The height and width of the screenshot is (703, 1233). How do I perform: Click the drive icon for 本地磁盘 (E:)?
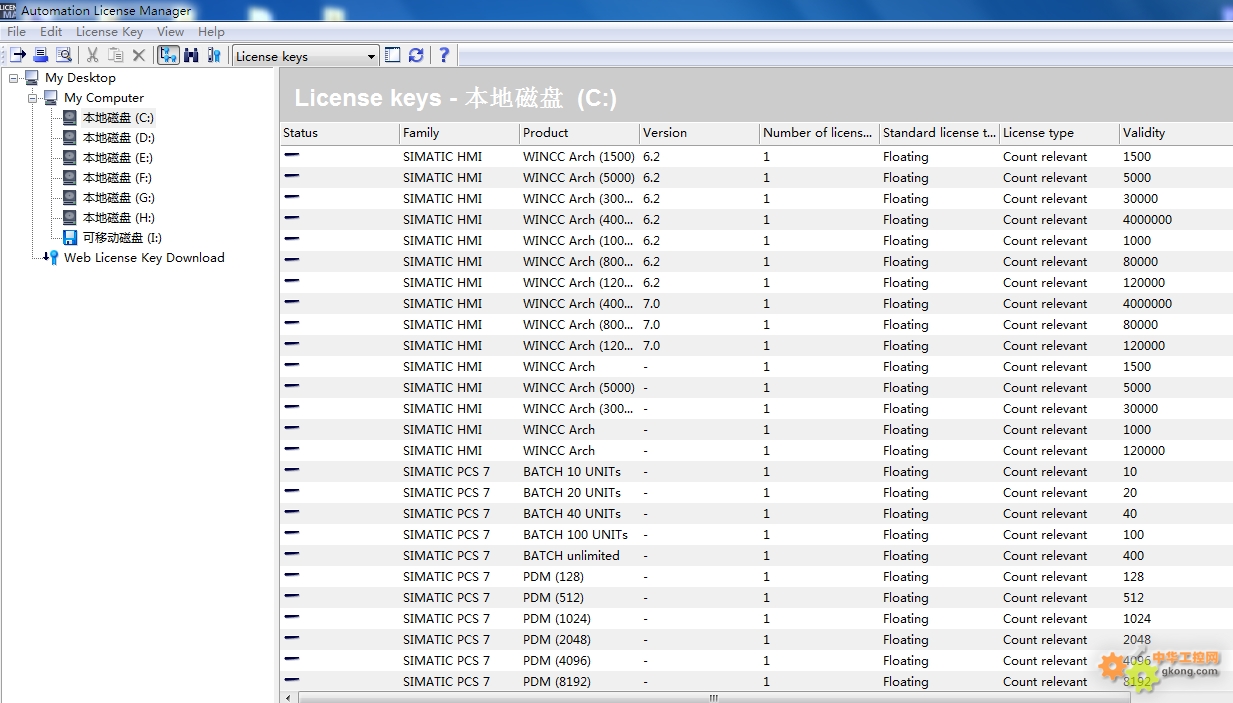click(70, 158)
